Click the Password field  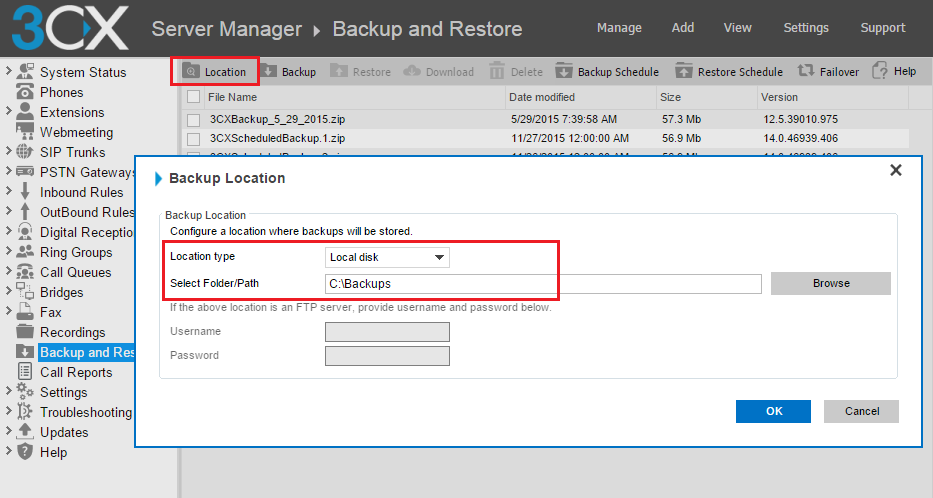[387, 356]
